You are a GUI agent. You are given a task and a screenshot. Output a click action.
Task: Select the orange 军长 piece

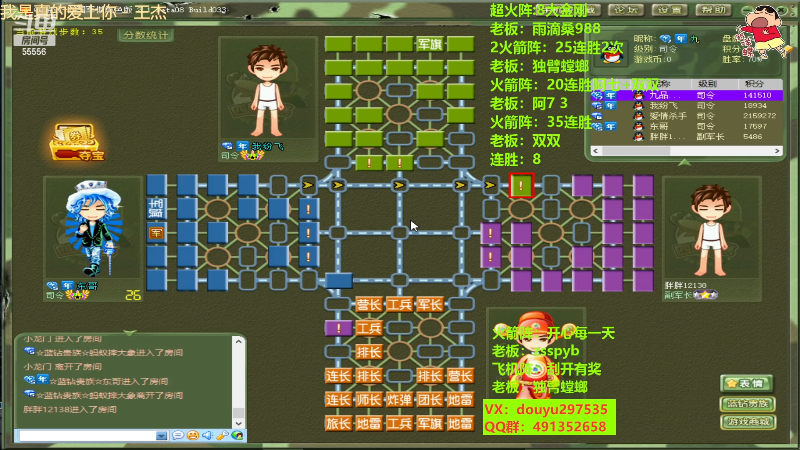430,305
